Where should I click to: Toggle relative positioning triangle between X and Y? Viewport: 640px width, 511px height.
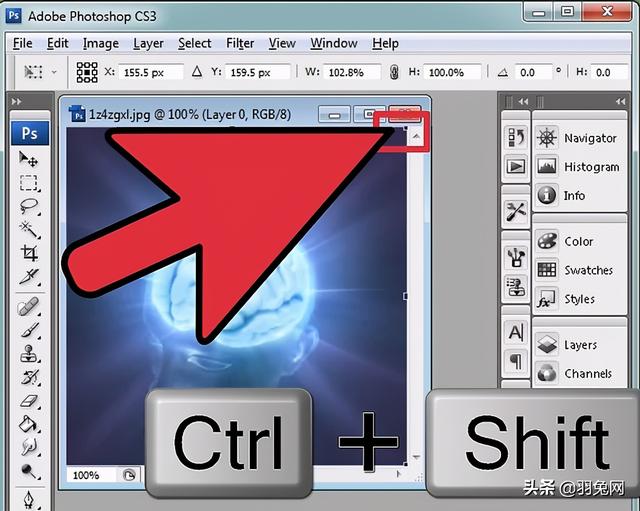click(197, 72)
